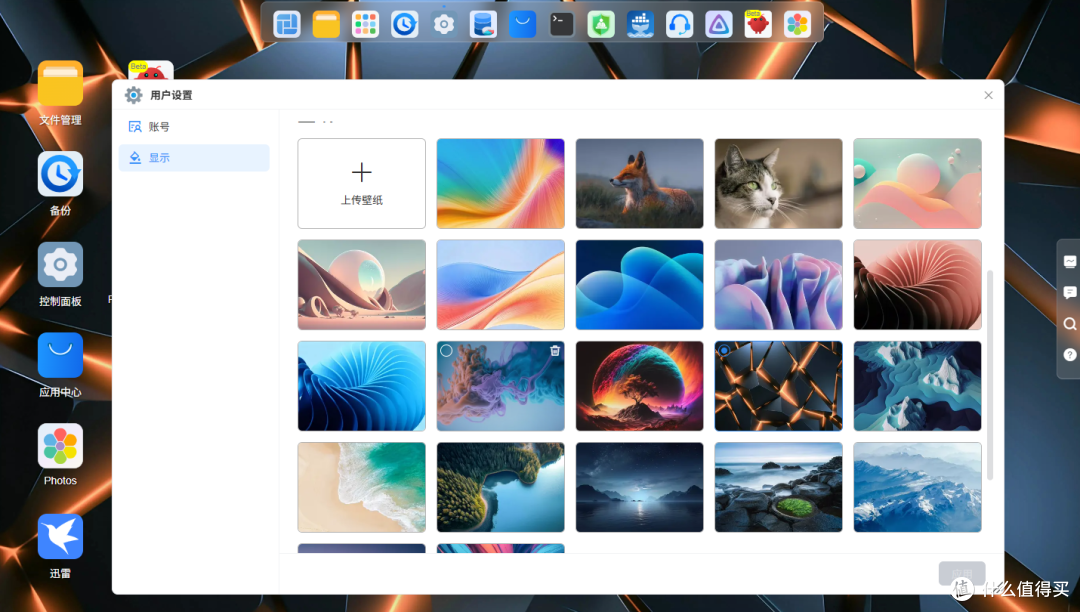
Task: Switch to 账号 tab in sidebar
Action: point(194,127)
